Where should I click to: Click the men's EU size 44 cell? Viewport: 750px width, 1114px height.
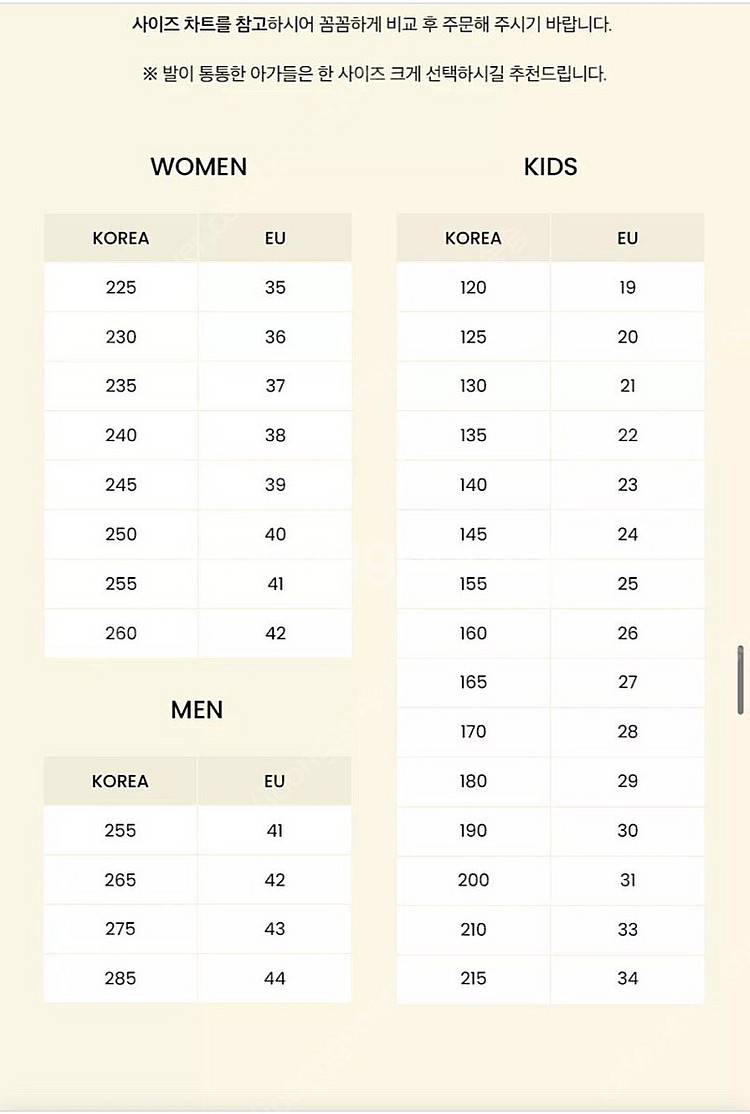click(x=274, y=978)
